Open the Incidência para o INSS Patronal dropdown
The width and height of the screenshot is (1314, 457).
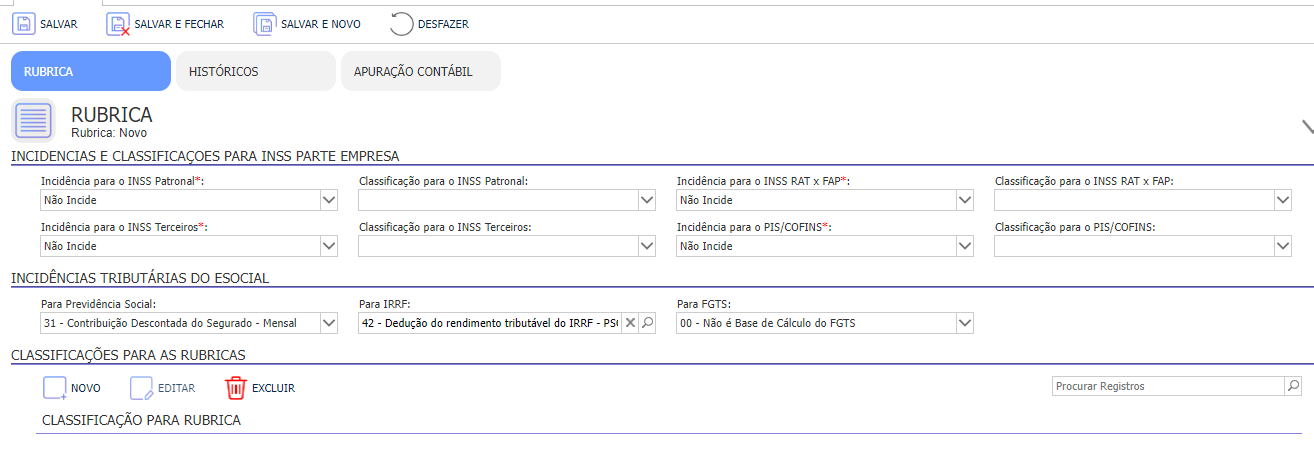329,200
